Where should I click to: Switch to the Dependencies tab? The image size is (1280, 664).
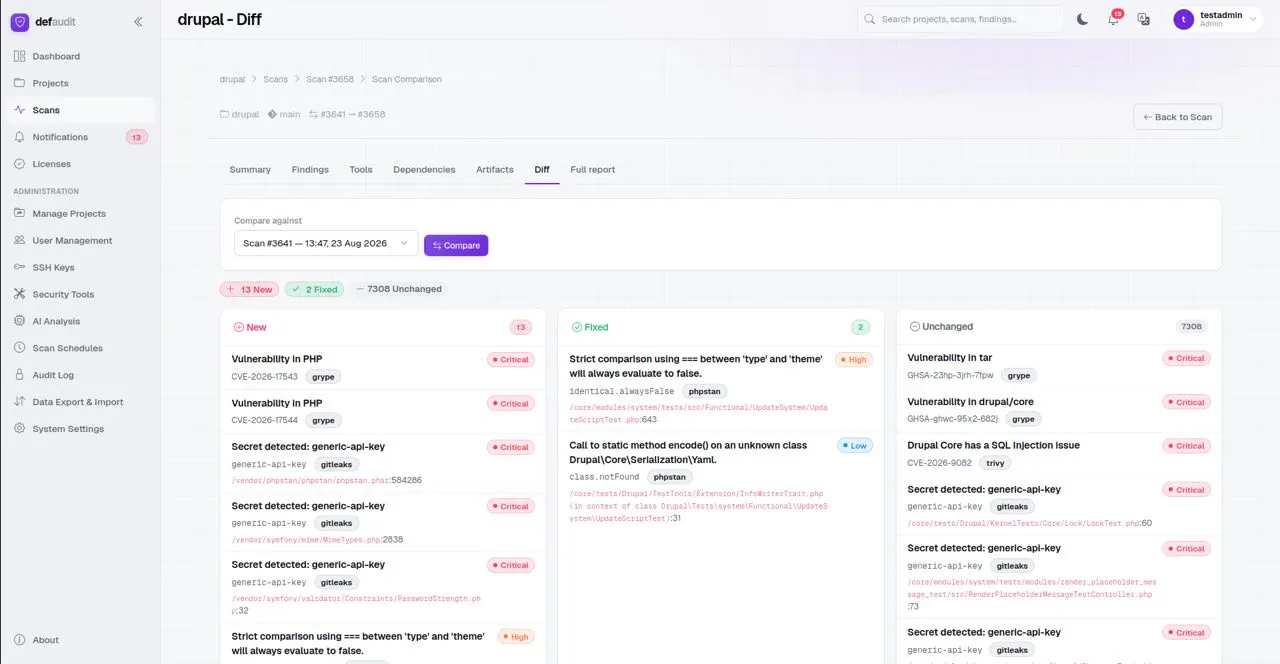tap(424, 170)
